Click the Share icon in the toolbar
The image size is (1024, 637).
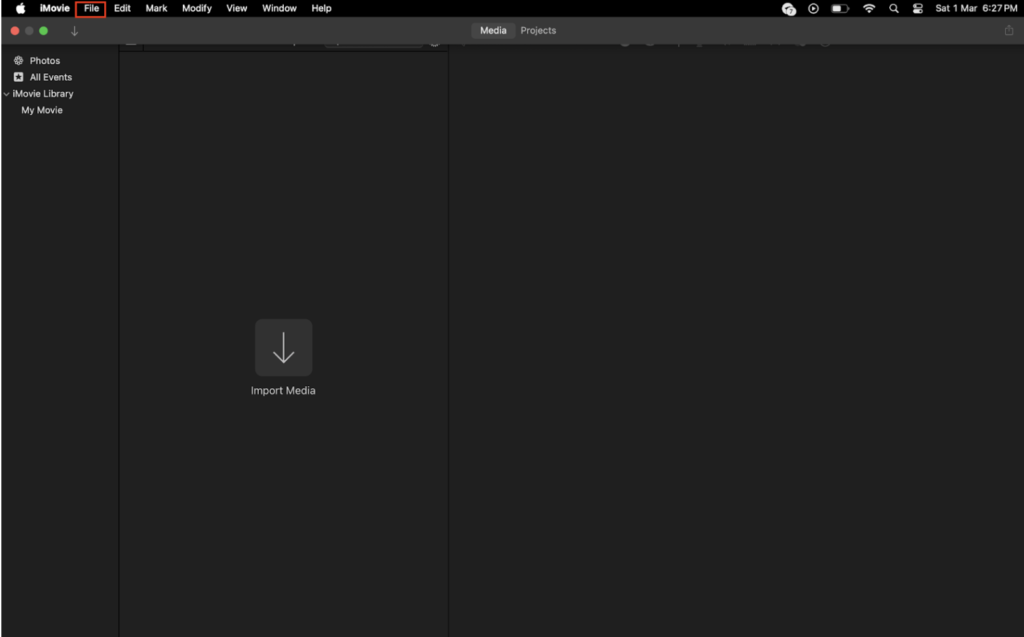pyautogui.click(x=1008, y=31)
